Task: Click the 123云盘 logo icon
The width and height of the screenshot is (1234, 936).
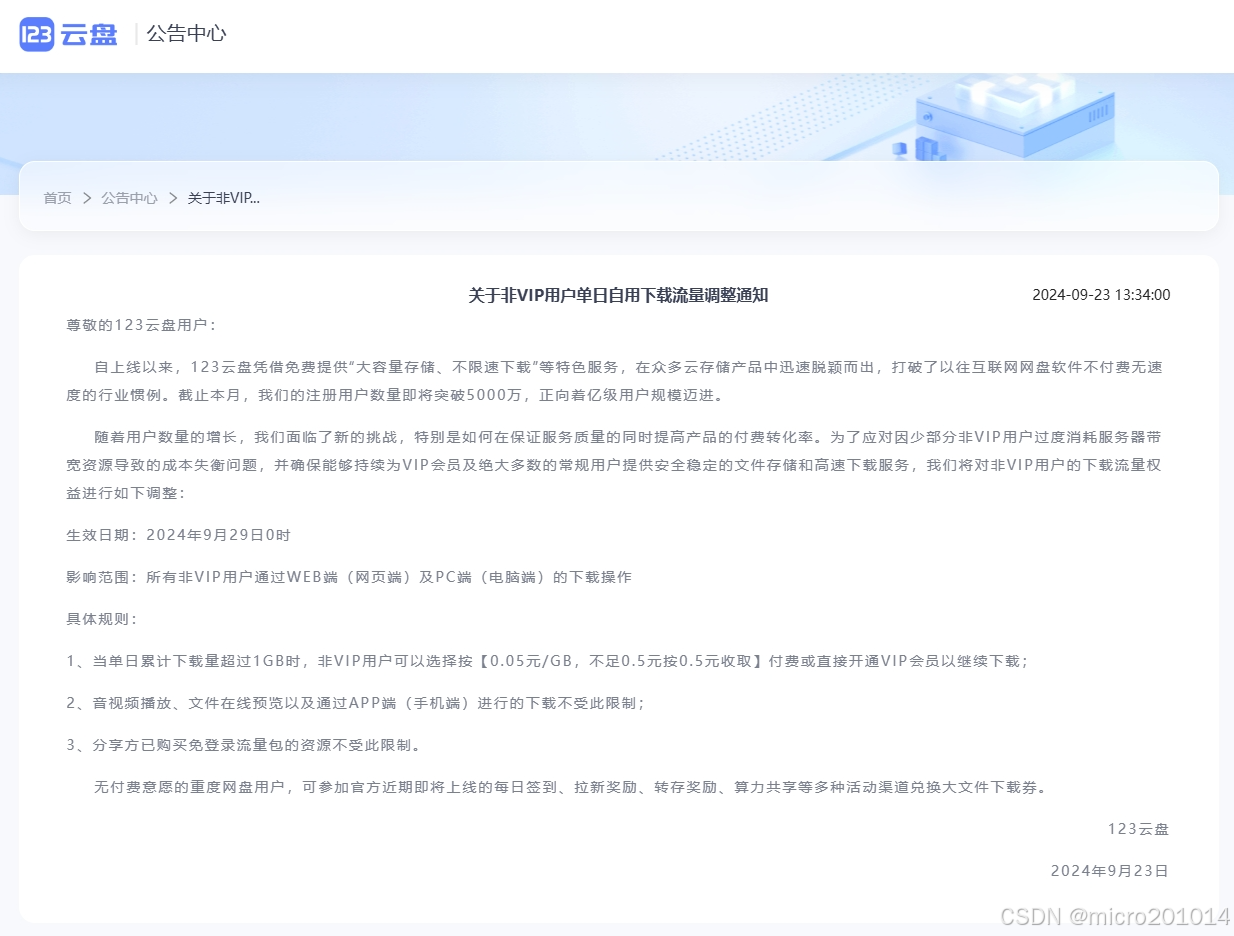Action: [36, 34]
